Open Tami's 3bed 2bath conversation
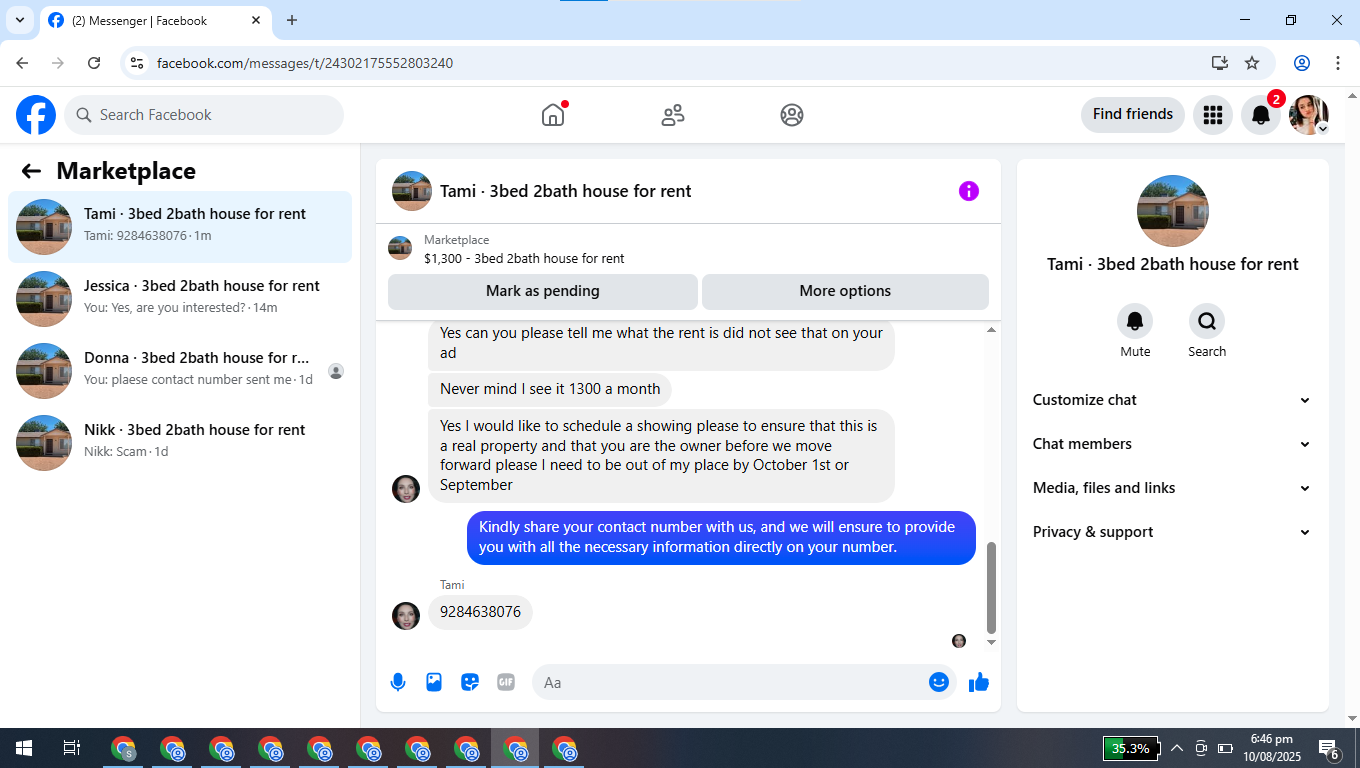 click(x=180, y=227)
